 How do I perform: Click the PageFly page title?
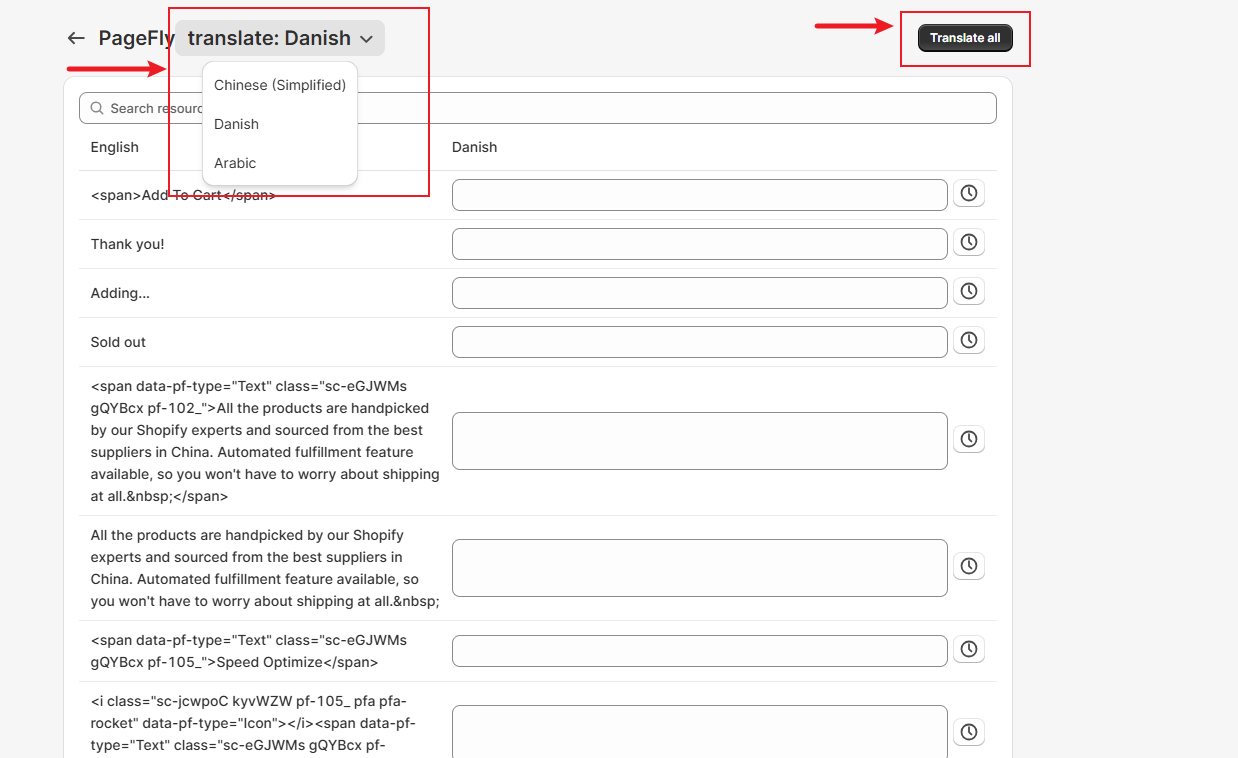(x=136, y=38)
